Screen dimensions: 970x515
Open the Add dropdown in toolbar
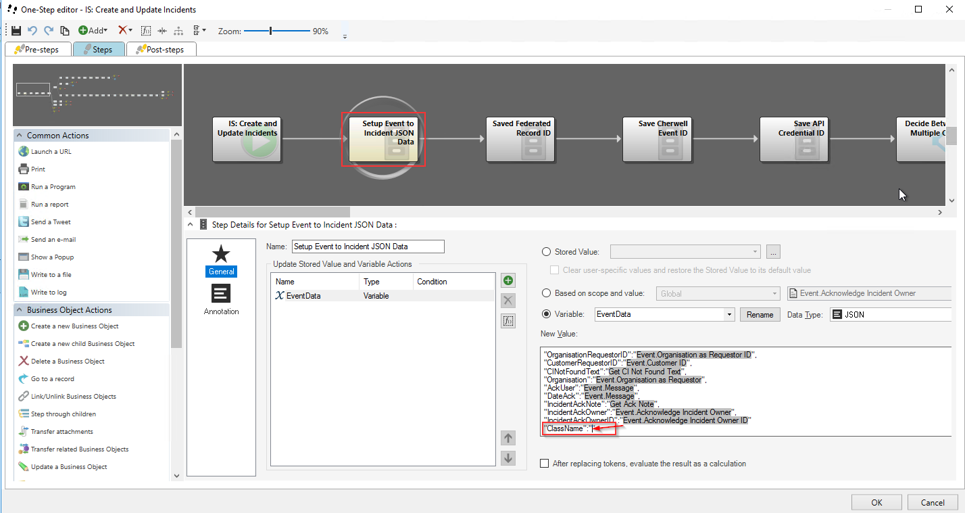tap(93, 31)
